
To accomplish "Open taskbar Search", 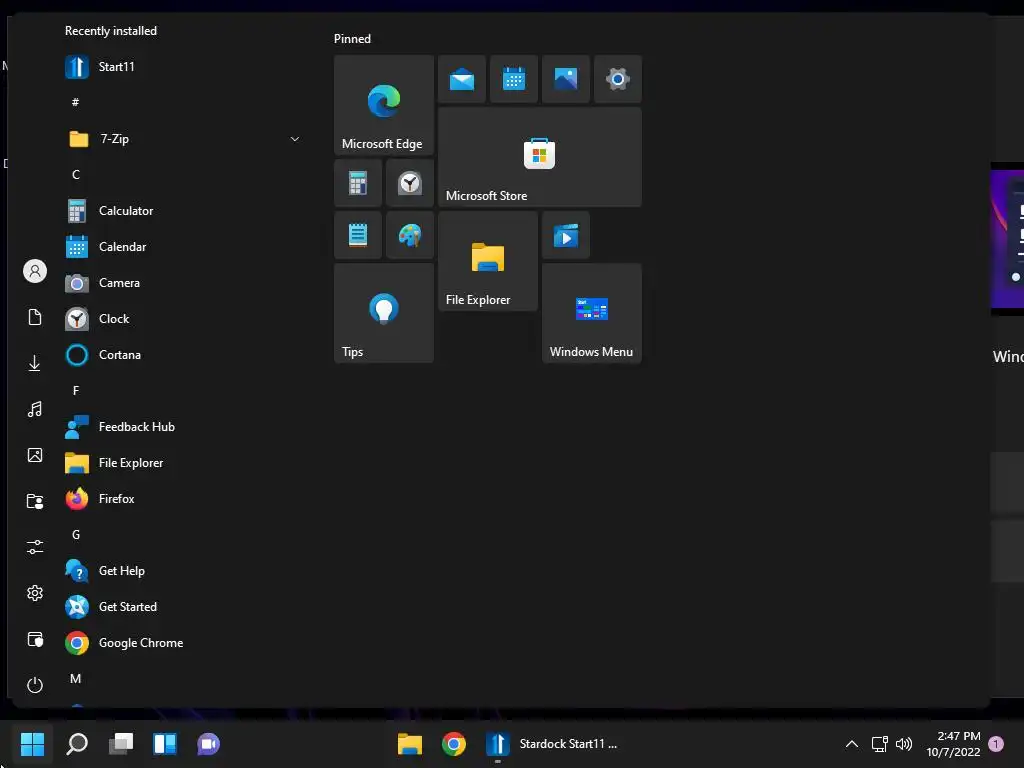I will (77, 743).
